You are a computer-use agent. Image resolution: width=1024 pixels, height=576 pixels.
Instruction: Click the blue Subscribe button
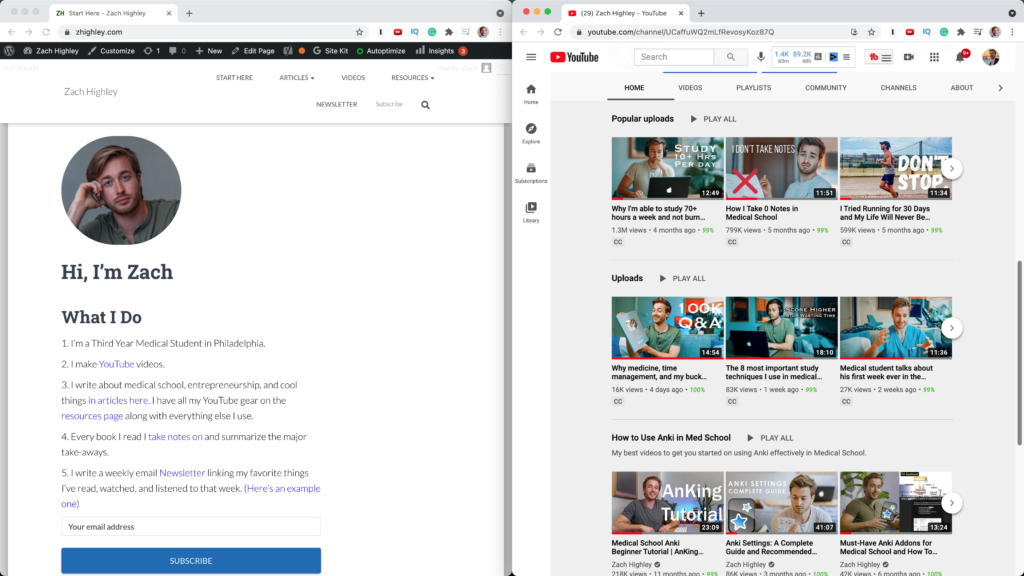tap(191, 561)
